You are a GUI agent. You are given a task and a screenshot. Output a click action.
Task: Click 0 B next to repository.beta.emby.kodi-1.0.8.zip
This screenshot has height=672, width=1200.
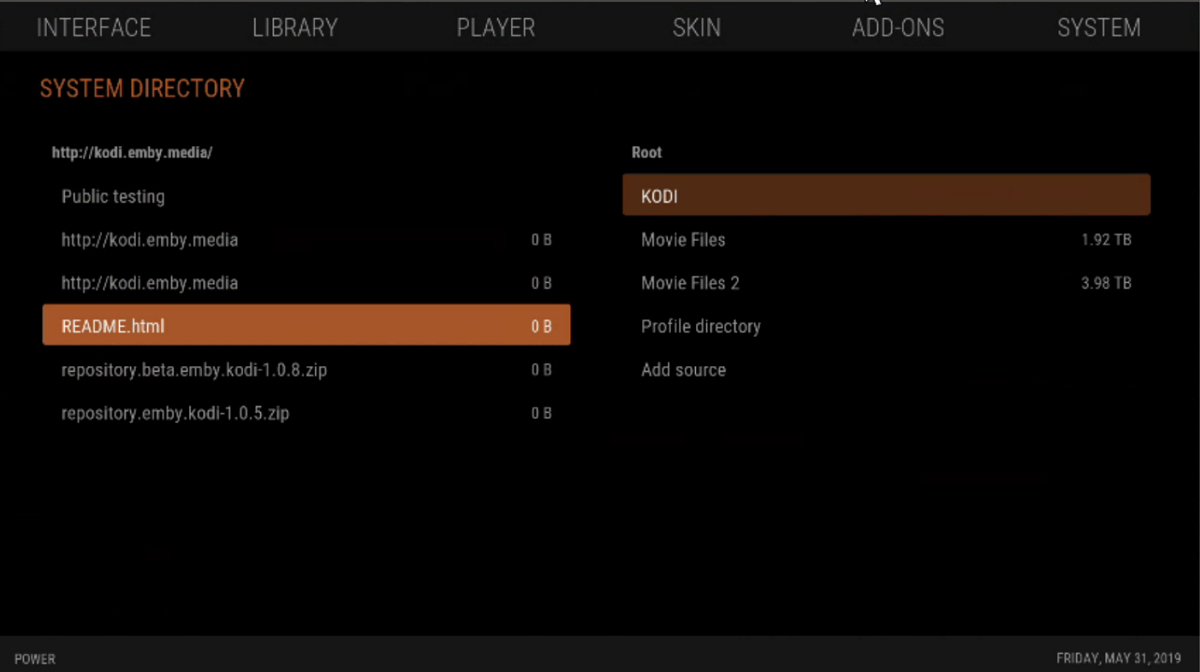[541, 370]
